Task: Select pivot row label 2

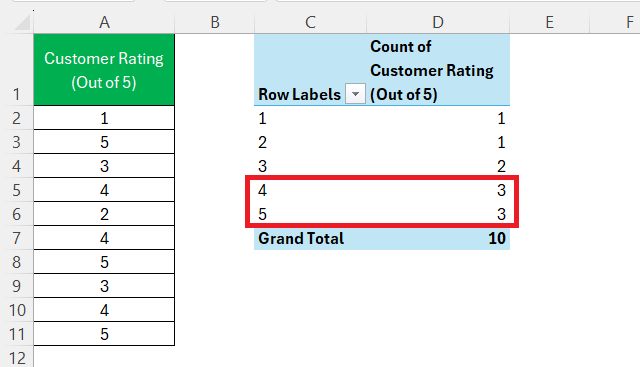Action: click(310, 142)
